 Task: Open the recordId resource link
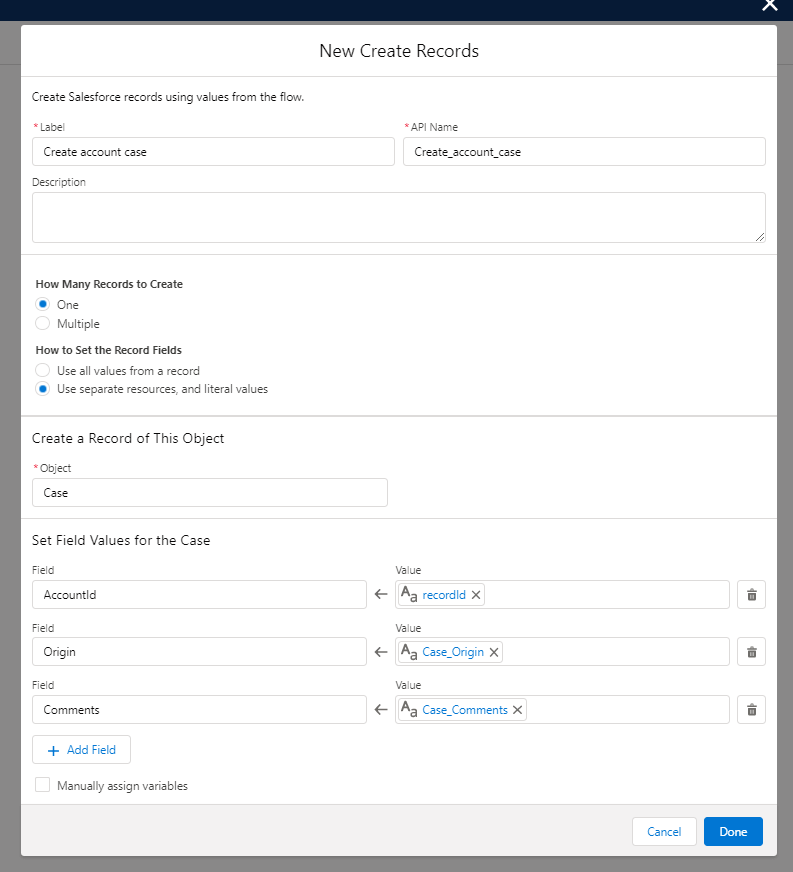(442, 594)
